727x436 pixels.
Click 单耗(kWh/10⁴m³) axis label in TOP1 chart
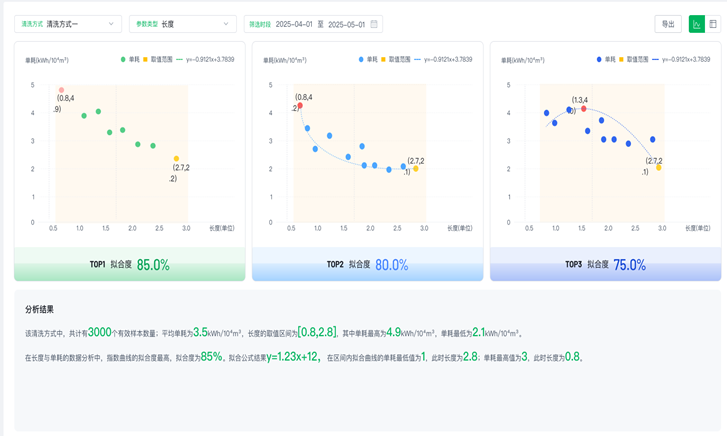(x=47, y=60)
